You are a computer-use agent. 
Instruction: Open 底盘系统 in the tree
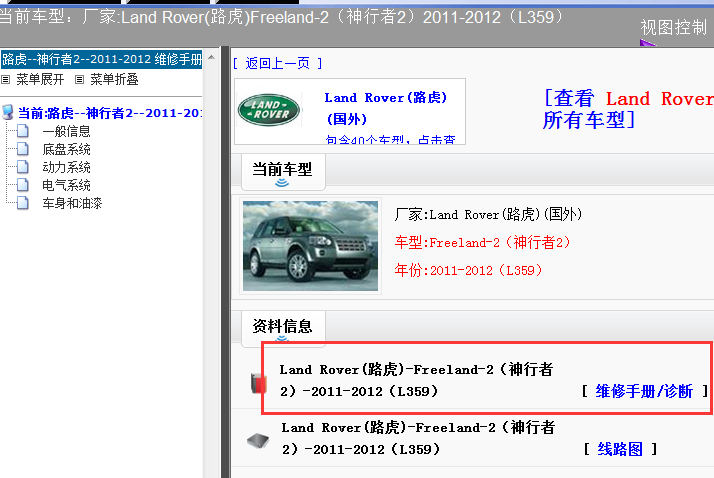tap(66, 149)
